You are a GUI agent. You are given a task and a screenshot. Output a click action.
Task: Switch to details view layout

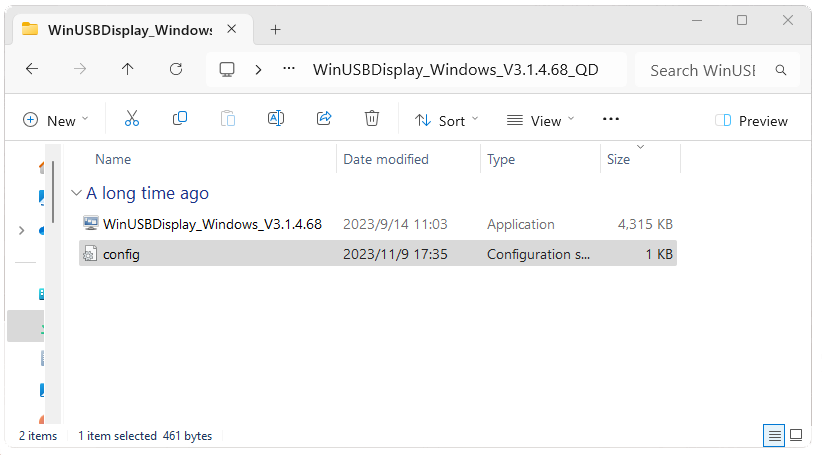coord(773,436)
